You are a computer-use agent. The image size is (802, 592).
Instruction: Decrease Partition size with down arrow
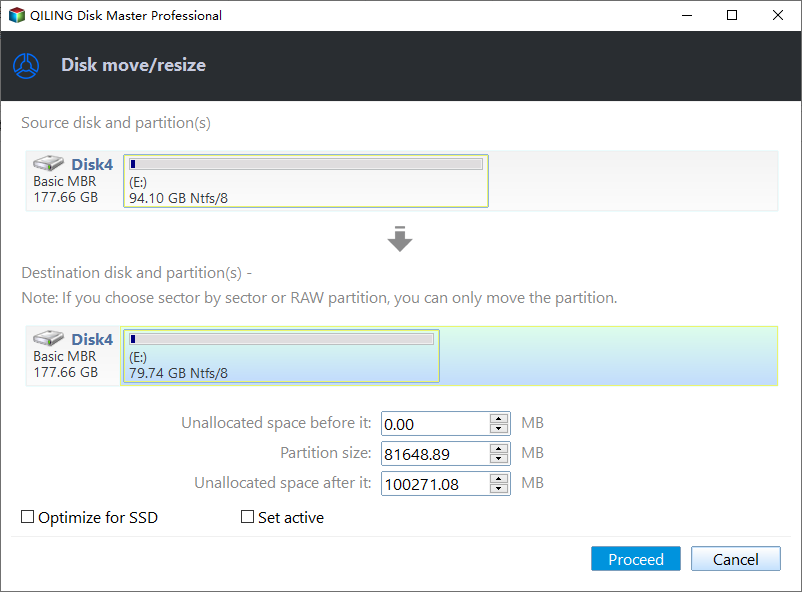click(x=499, y=459)
